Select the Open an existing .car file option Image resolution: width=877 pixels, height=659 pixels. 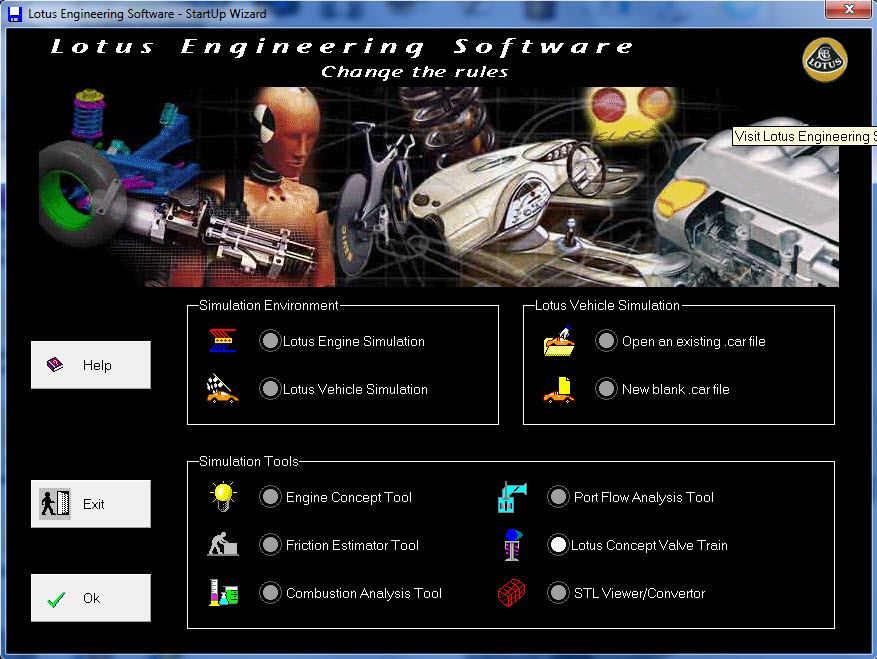[606, 340]
